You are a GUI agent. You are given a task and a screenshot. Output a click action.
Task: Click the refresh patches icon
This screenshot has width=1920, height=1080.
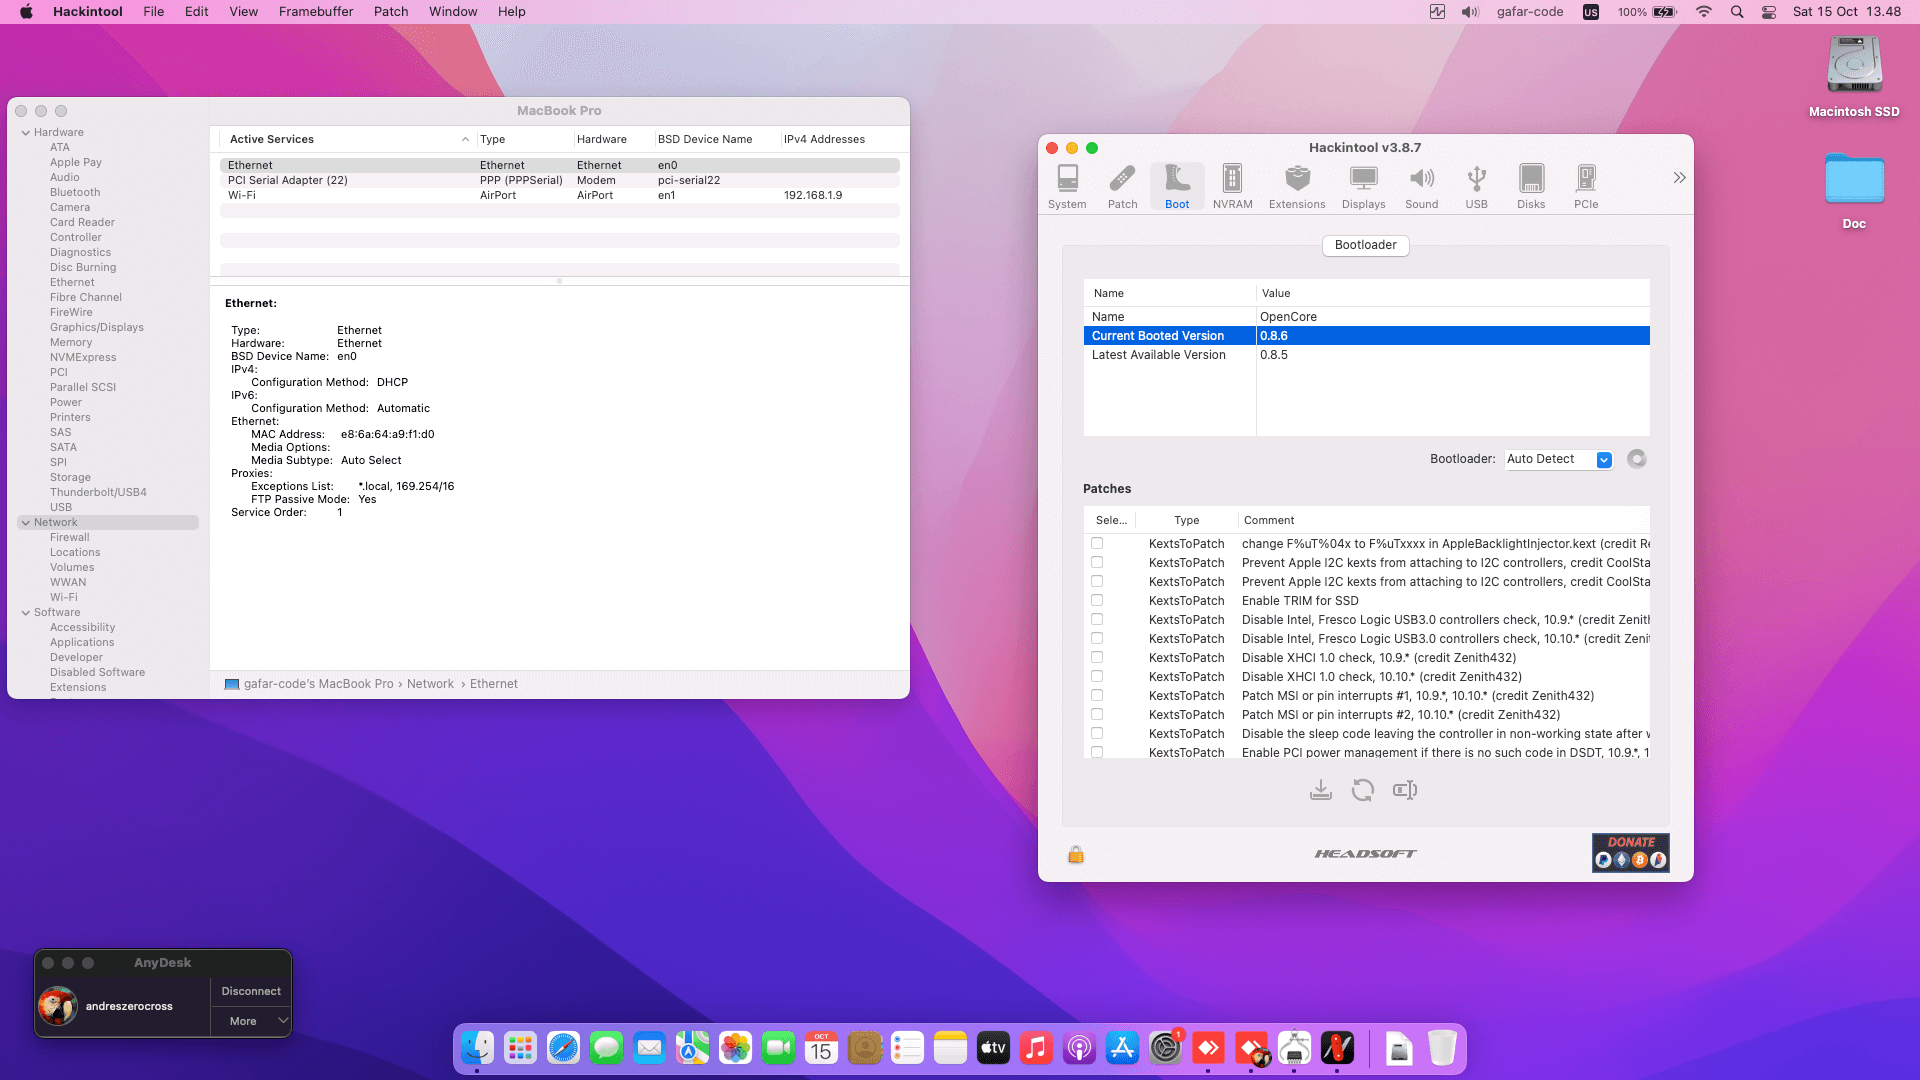click(x=1362, y=790)
